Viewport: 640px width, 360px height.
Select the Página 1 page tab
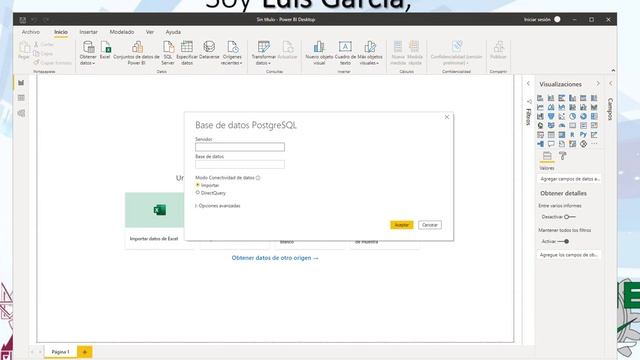click(x=60, y=352)
